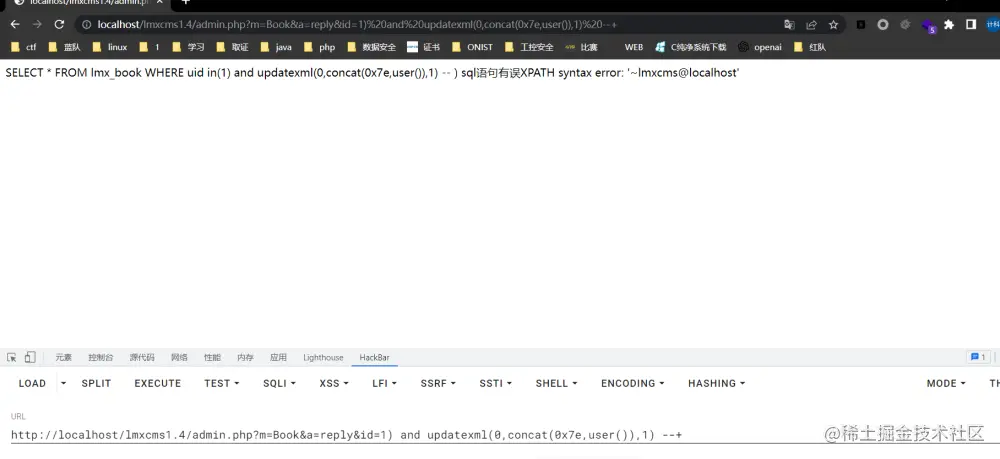Open the SSRF dropdown menu
1000x459 pixels.
[438, 383]
